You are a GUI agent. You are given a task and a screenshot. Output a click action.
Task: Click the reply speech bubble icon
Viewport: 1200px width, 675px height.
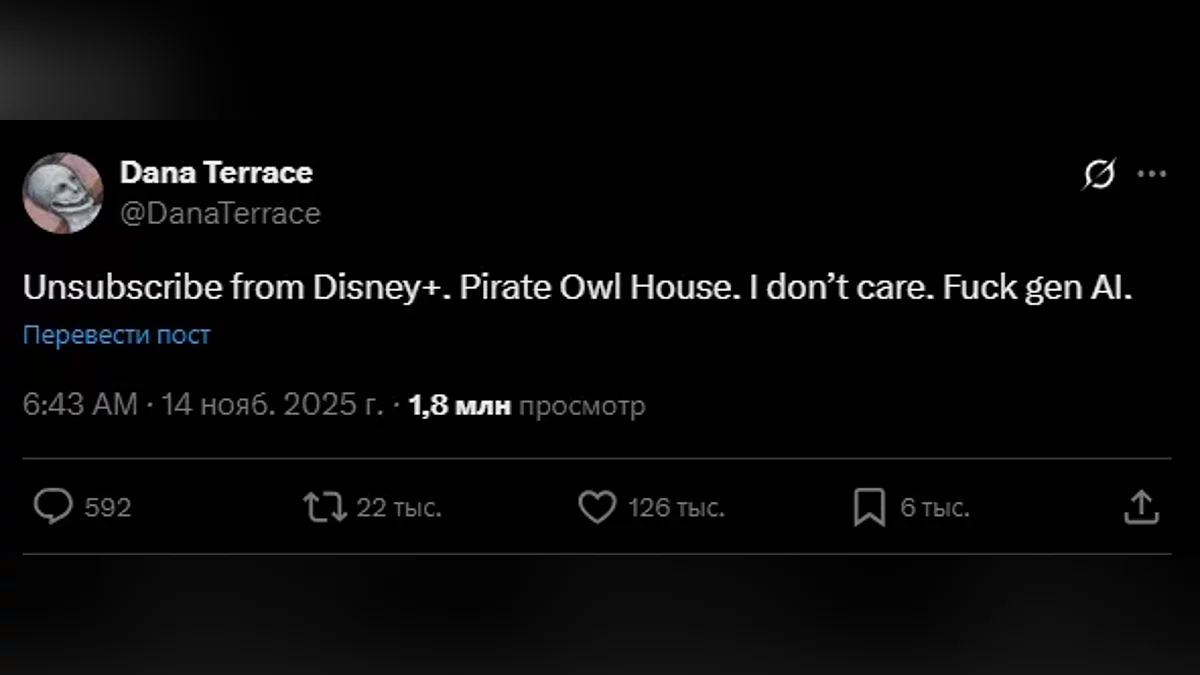tap(52, 507)
